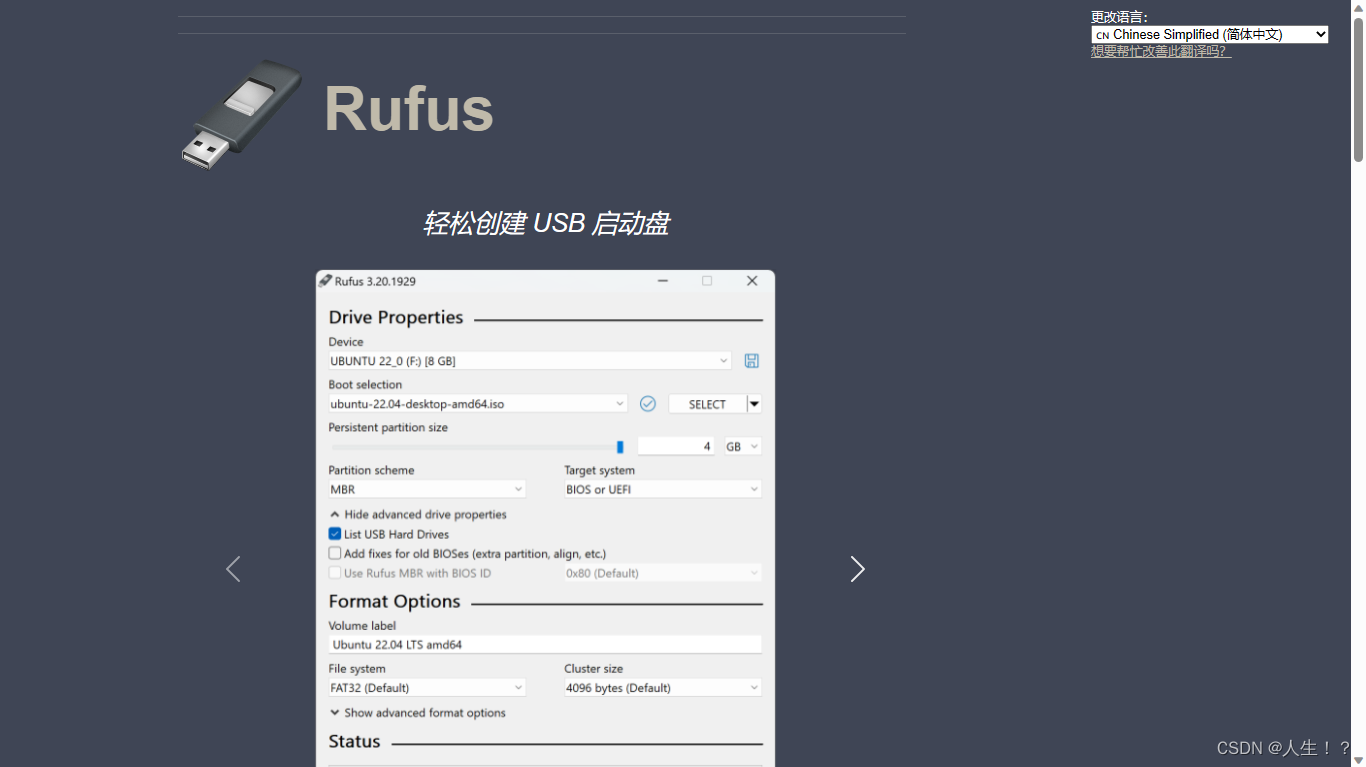Click the save device image floppy icon

point(752,361)
